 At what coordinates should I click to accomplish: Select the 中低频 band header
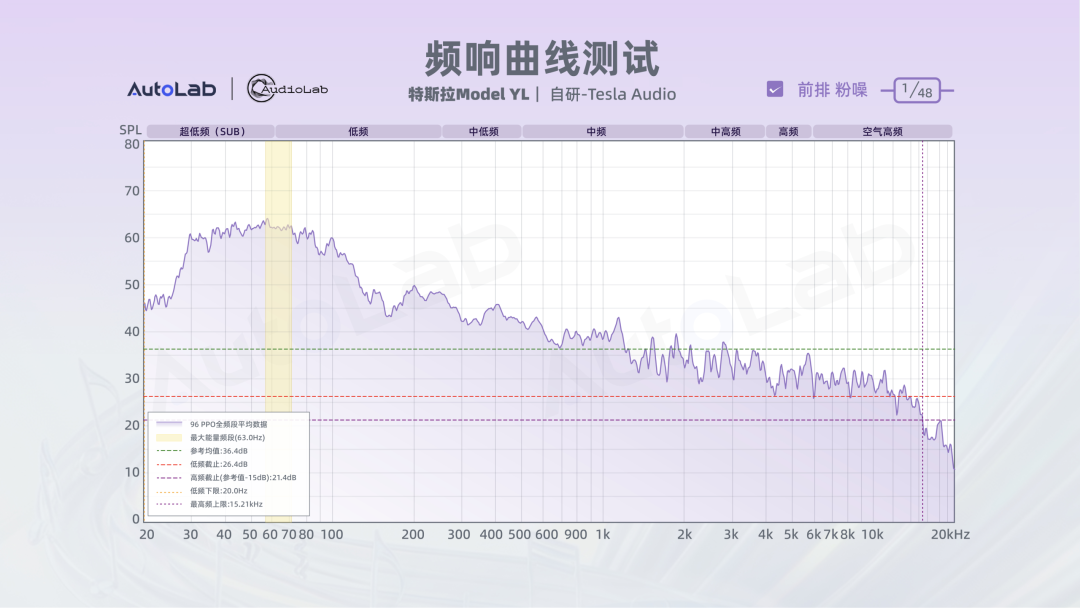coord(481,131)
